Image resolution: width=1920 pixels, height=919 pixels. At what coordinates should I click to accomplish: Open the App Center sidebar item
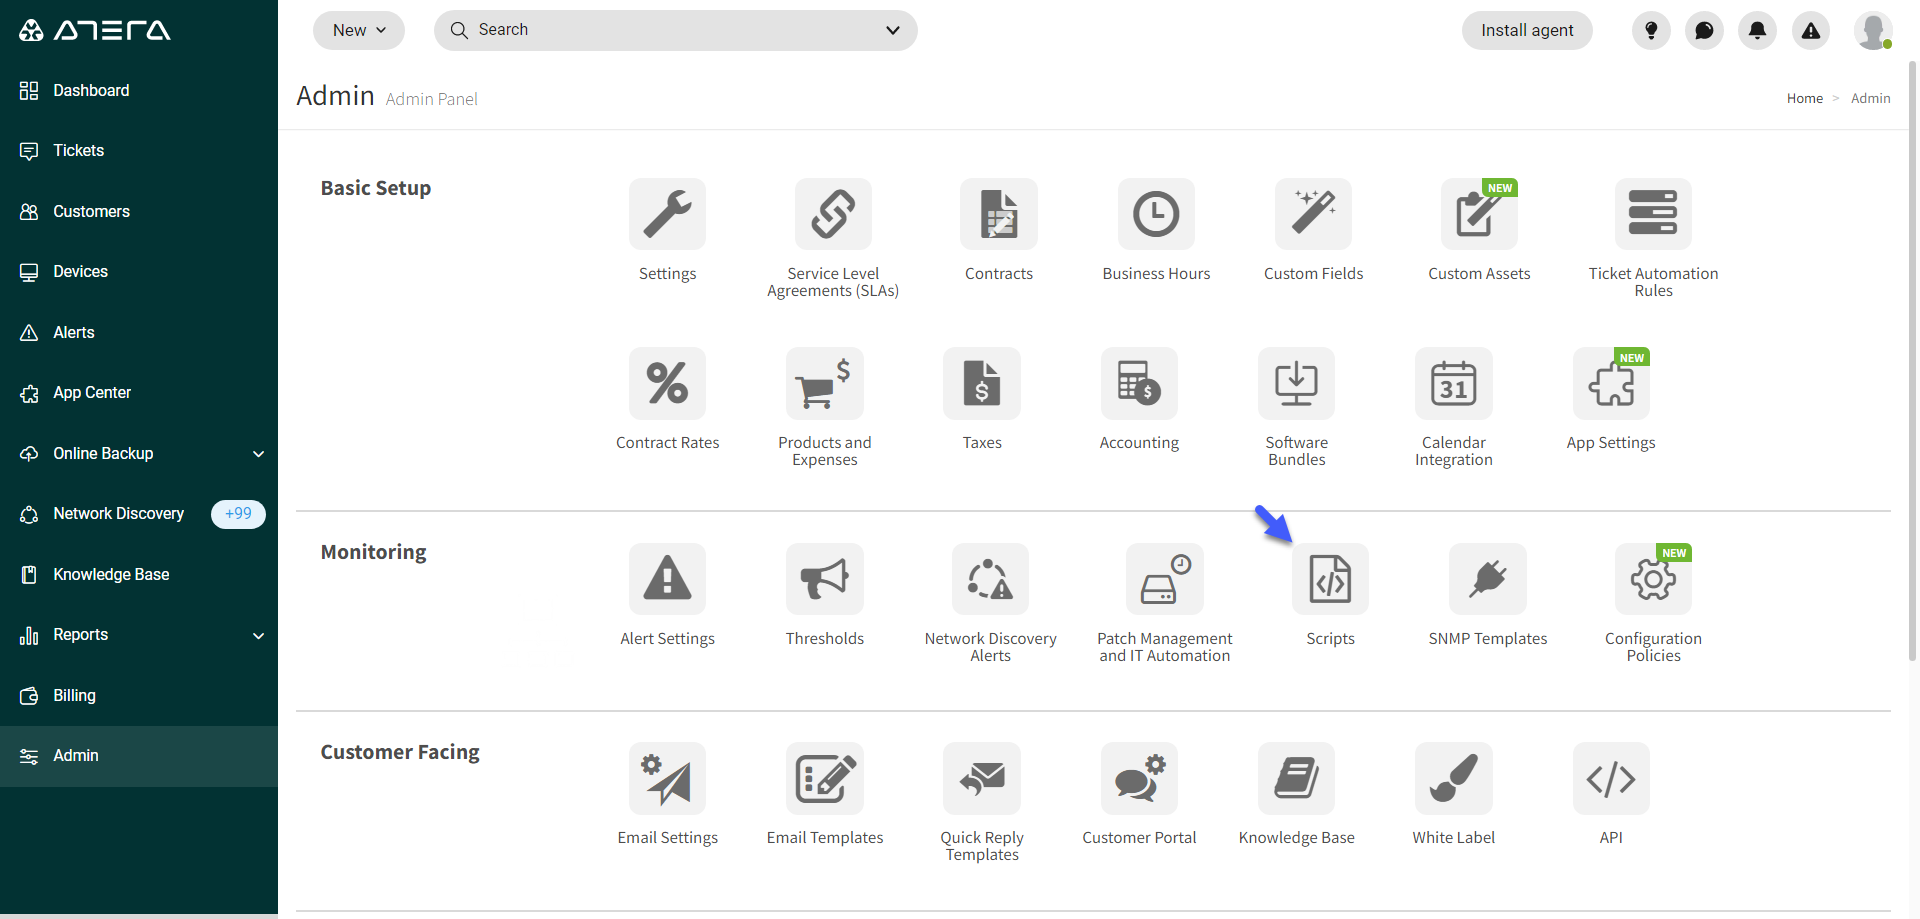90,392
